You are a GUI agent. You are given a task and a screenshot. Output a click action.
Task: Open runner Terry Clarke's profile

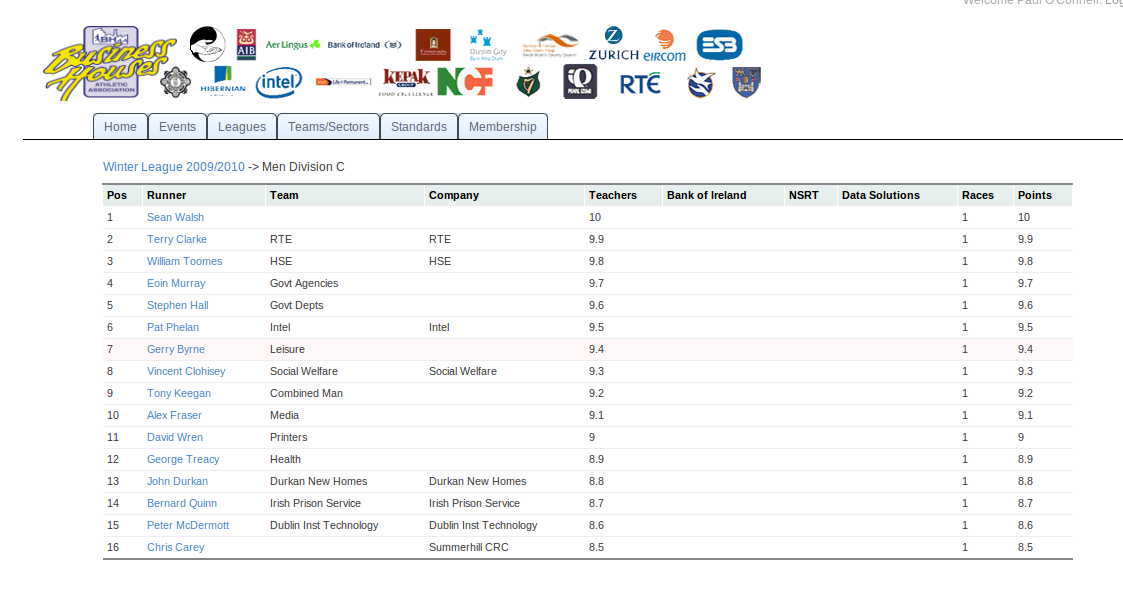click(x=177, y=239)
